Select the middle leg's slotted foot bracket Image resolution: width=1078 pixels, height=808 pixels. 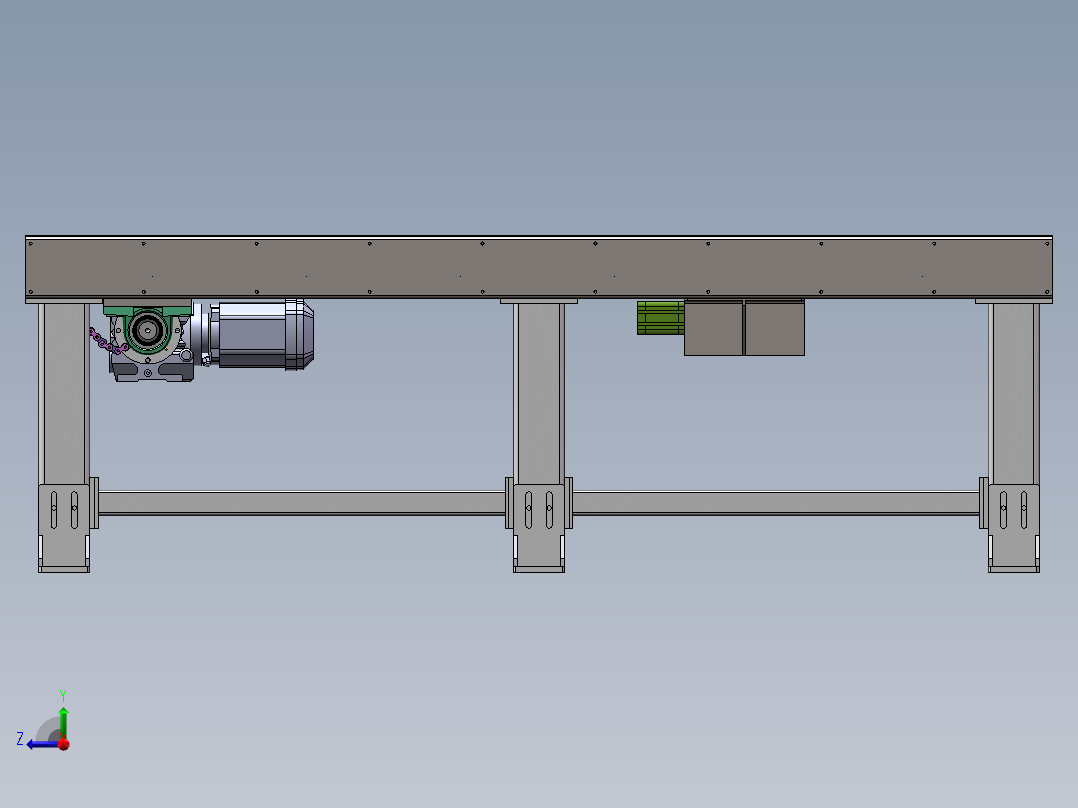(539, 528)
